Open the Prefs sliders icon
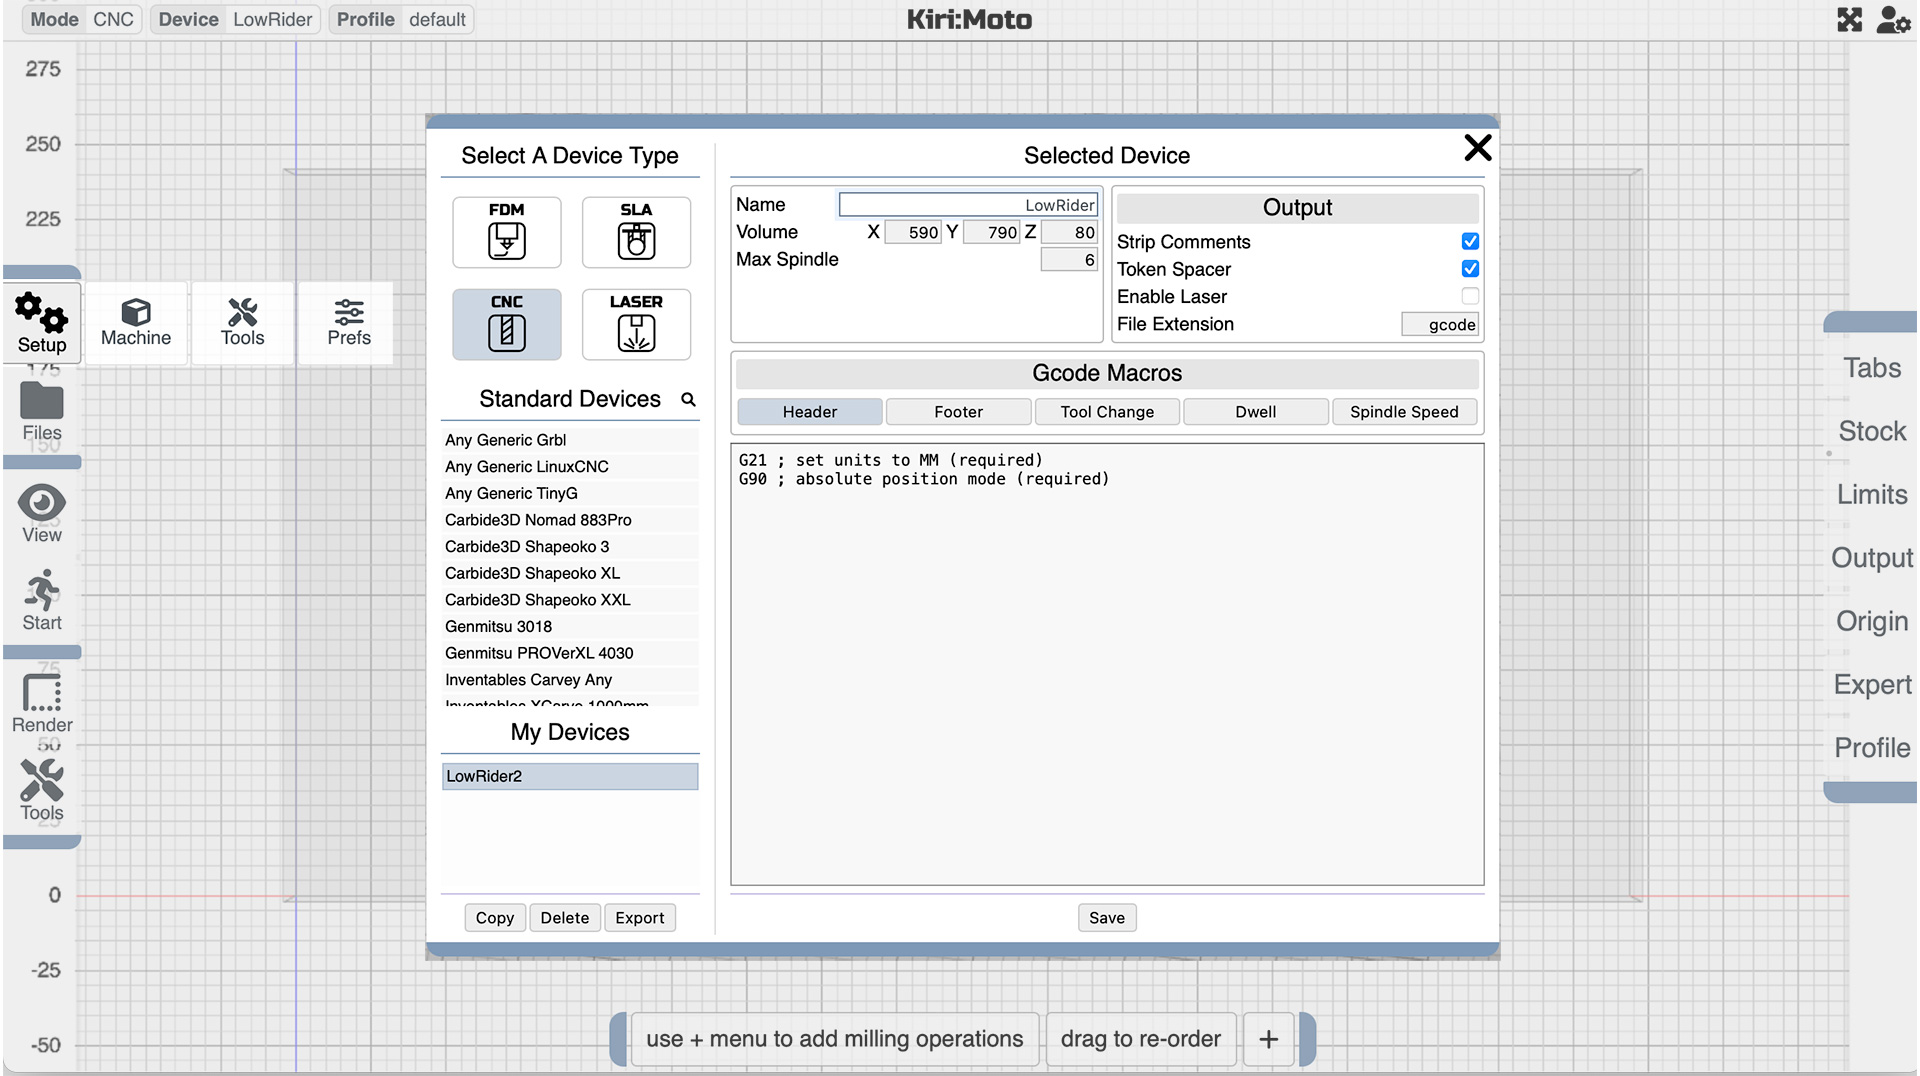Screen dimensions: 1920x1076 point(349,323)
